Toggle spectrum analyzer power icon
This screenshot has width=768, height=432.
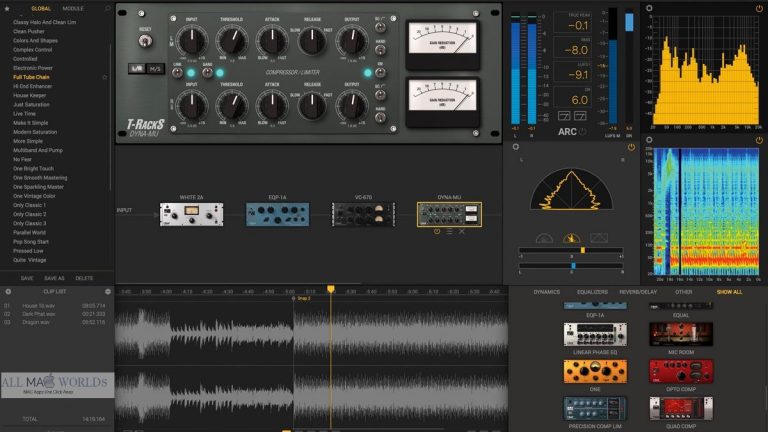[759, 8]
